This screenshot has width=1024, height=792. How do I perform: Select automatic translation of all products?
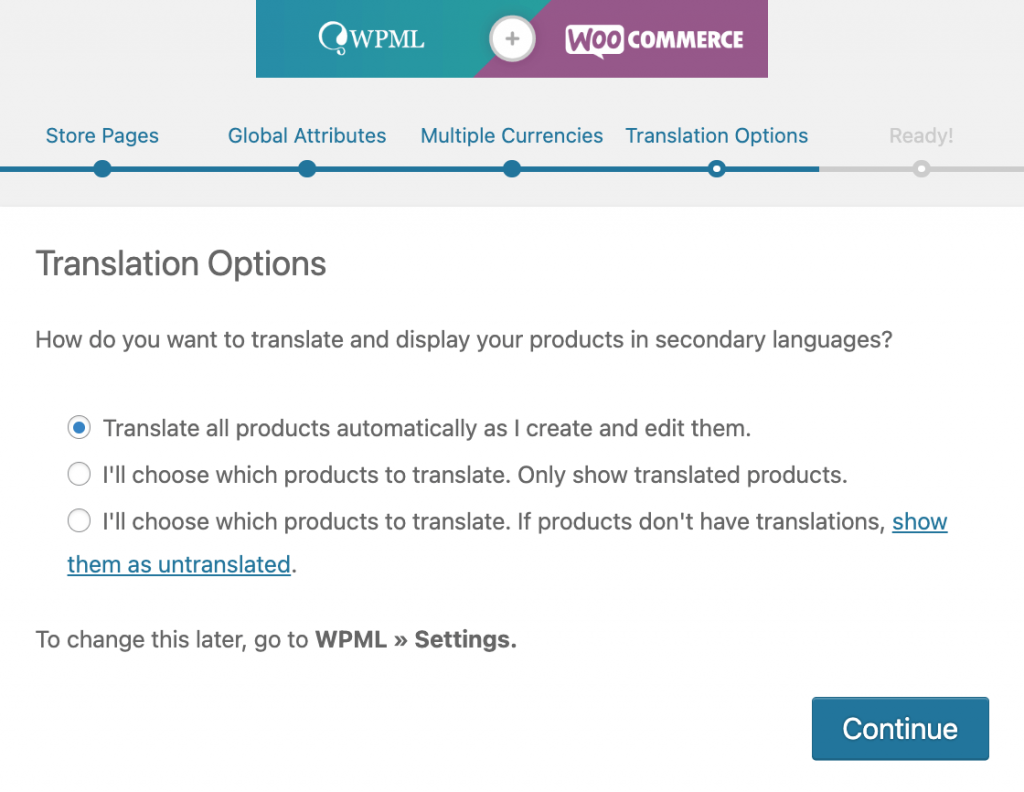[x=78, y=427]
